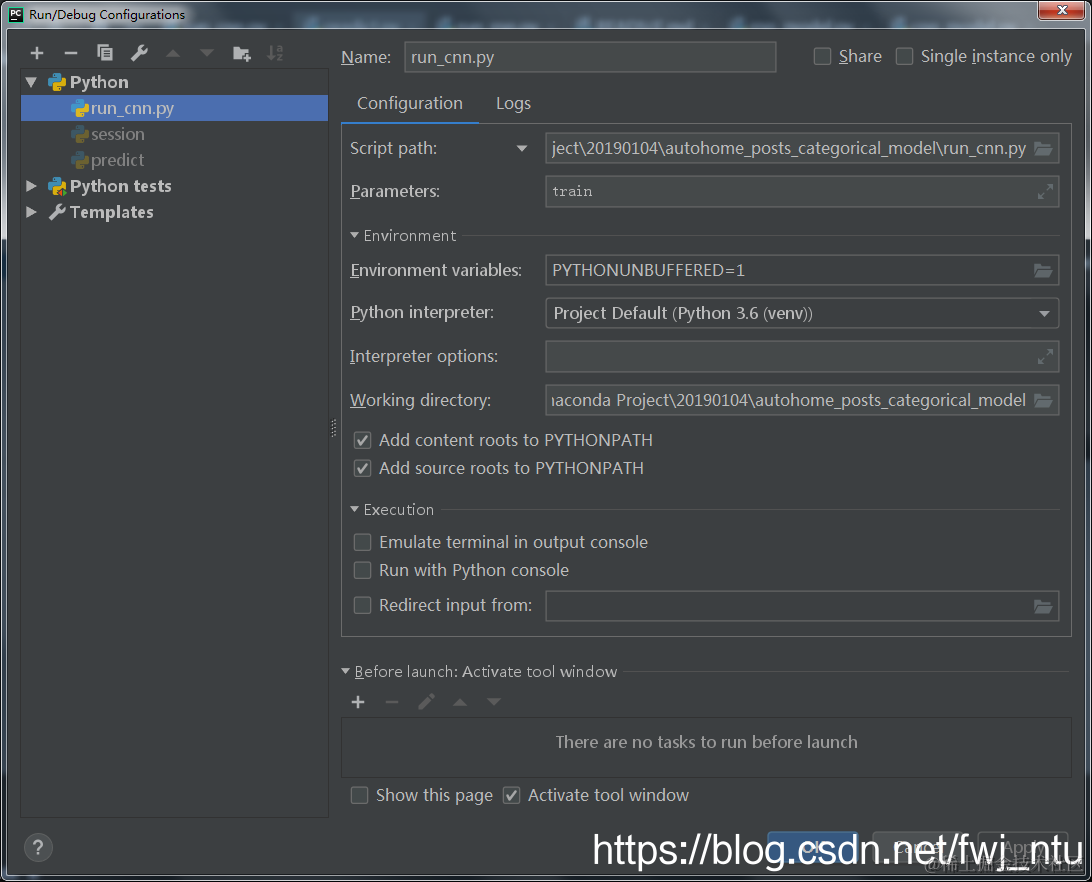Enable Single instance only checkbox

pos(904,56)
